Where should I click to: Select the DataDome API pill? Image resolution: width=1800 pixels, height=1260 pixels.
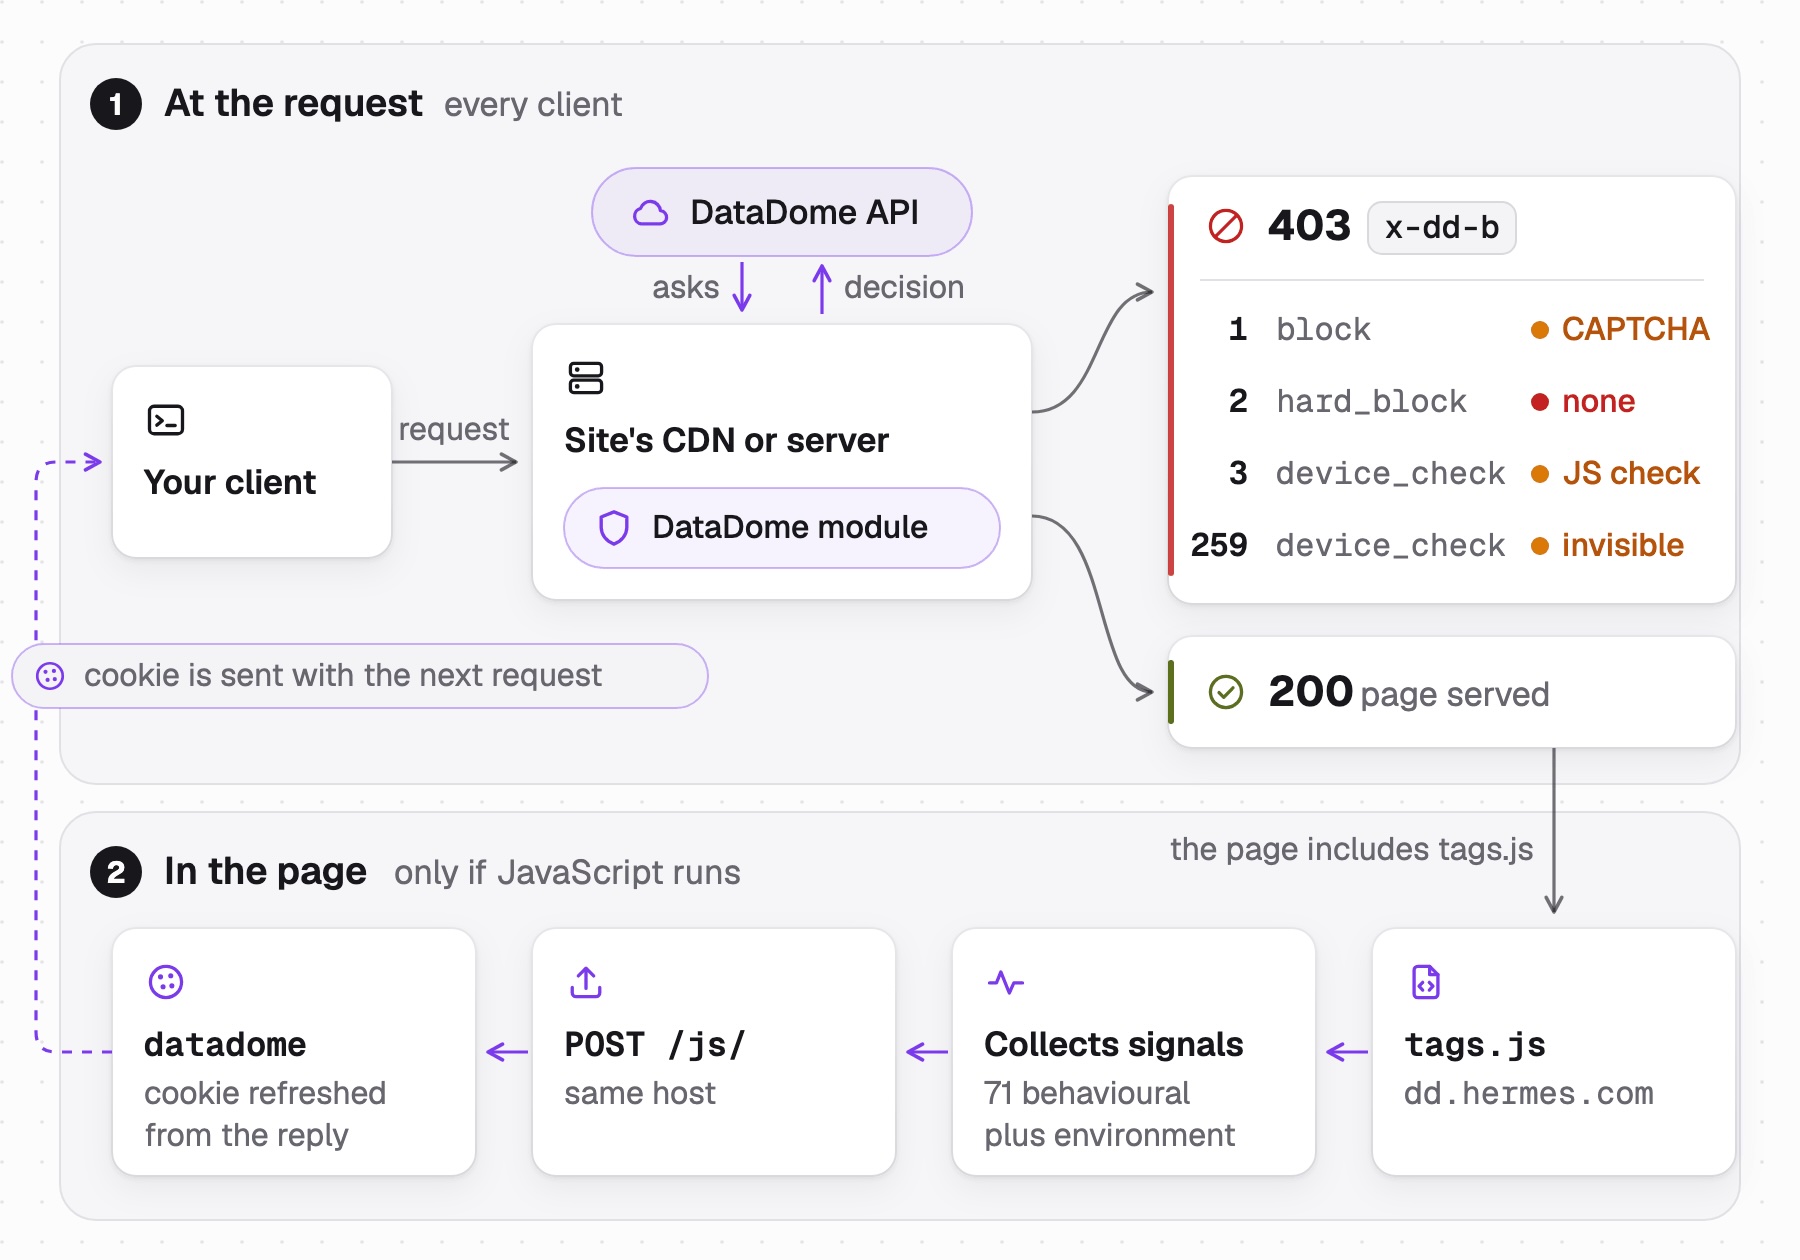(x=782, y=212)
